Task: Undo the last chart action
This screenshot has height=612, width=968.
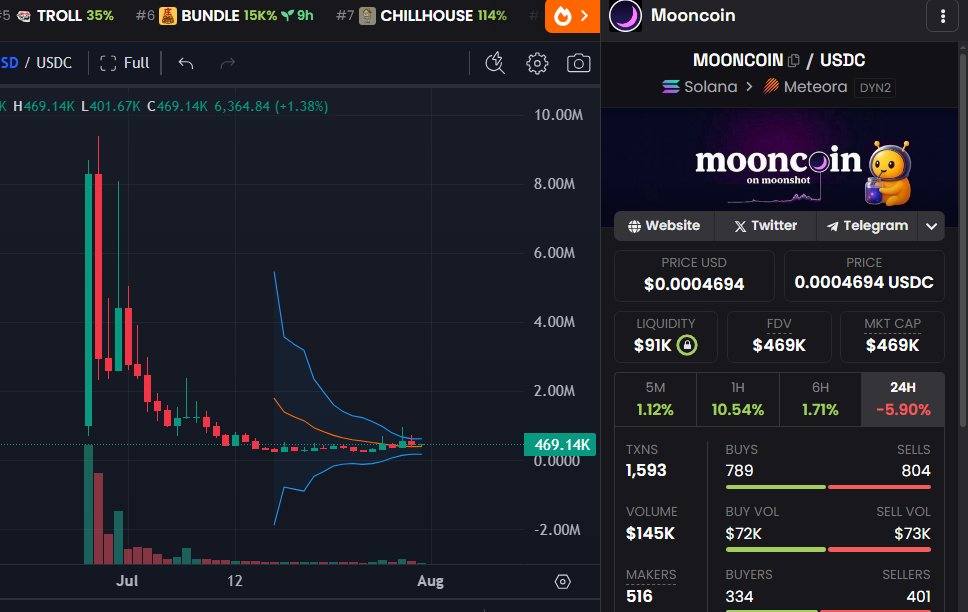Action: (x=186, y=63)
